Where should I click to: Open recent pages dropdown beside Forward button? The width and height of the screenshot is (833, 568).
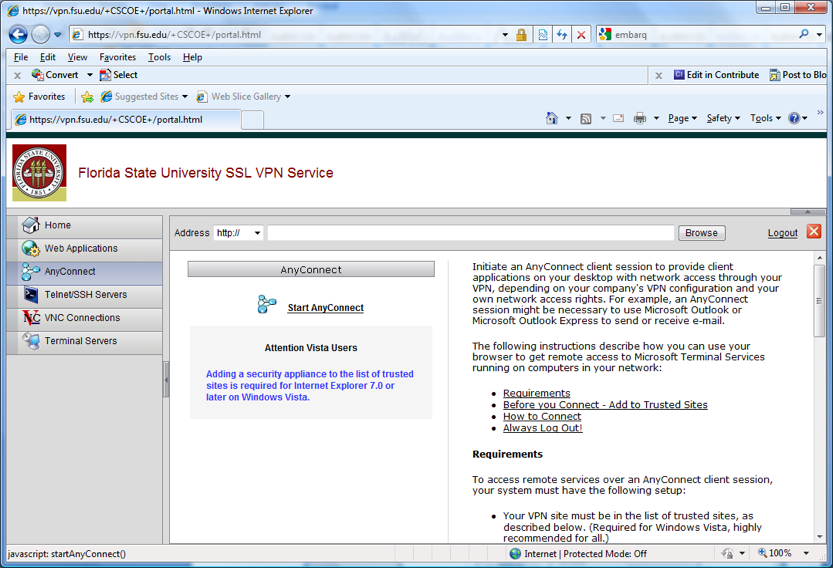pos(57,35)
